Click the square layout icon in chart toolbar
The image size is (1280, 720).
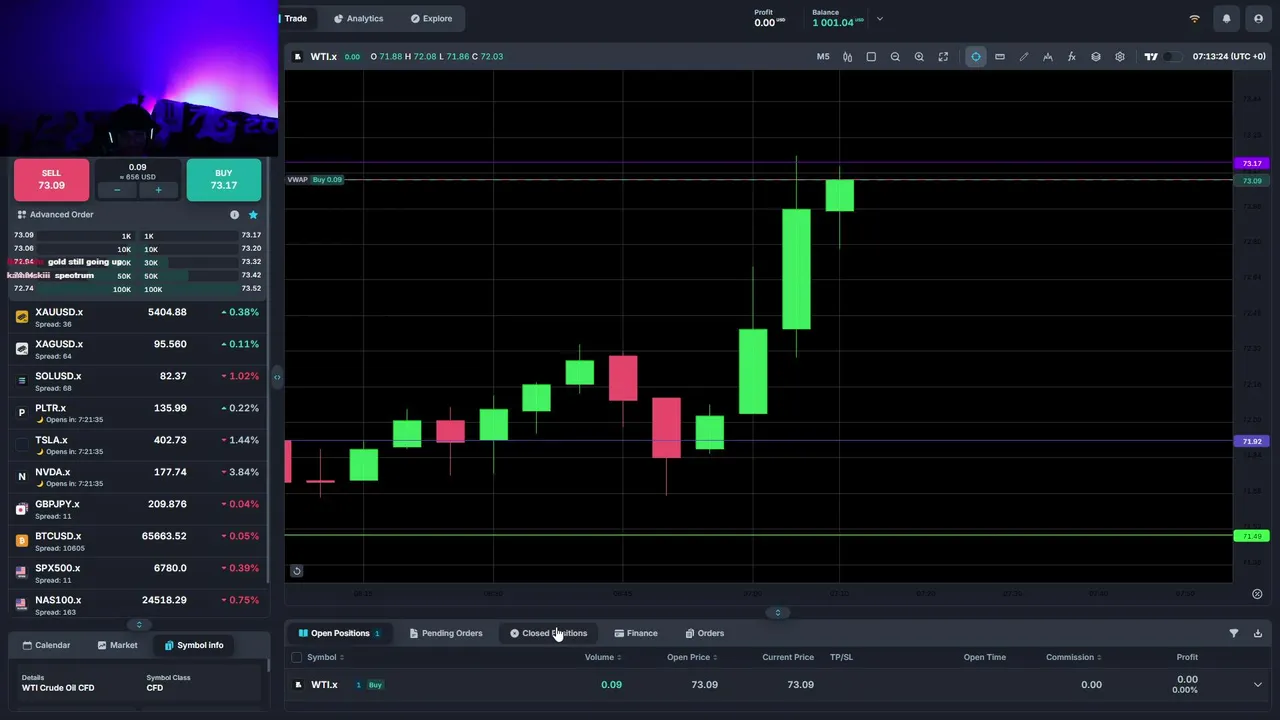click(871, 57)
